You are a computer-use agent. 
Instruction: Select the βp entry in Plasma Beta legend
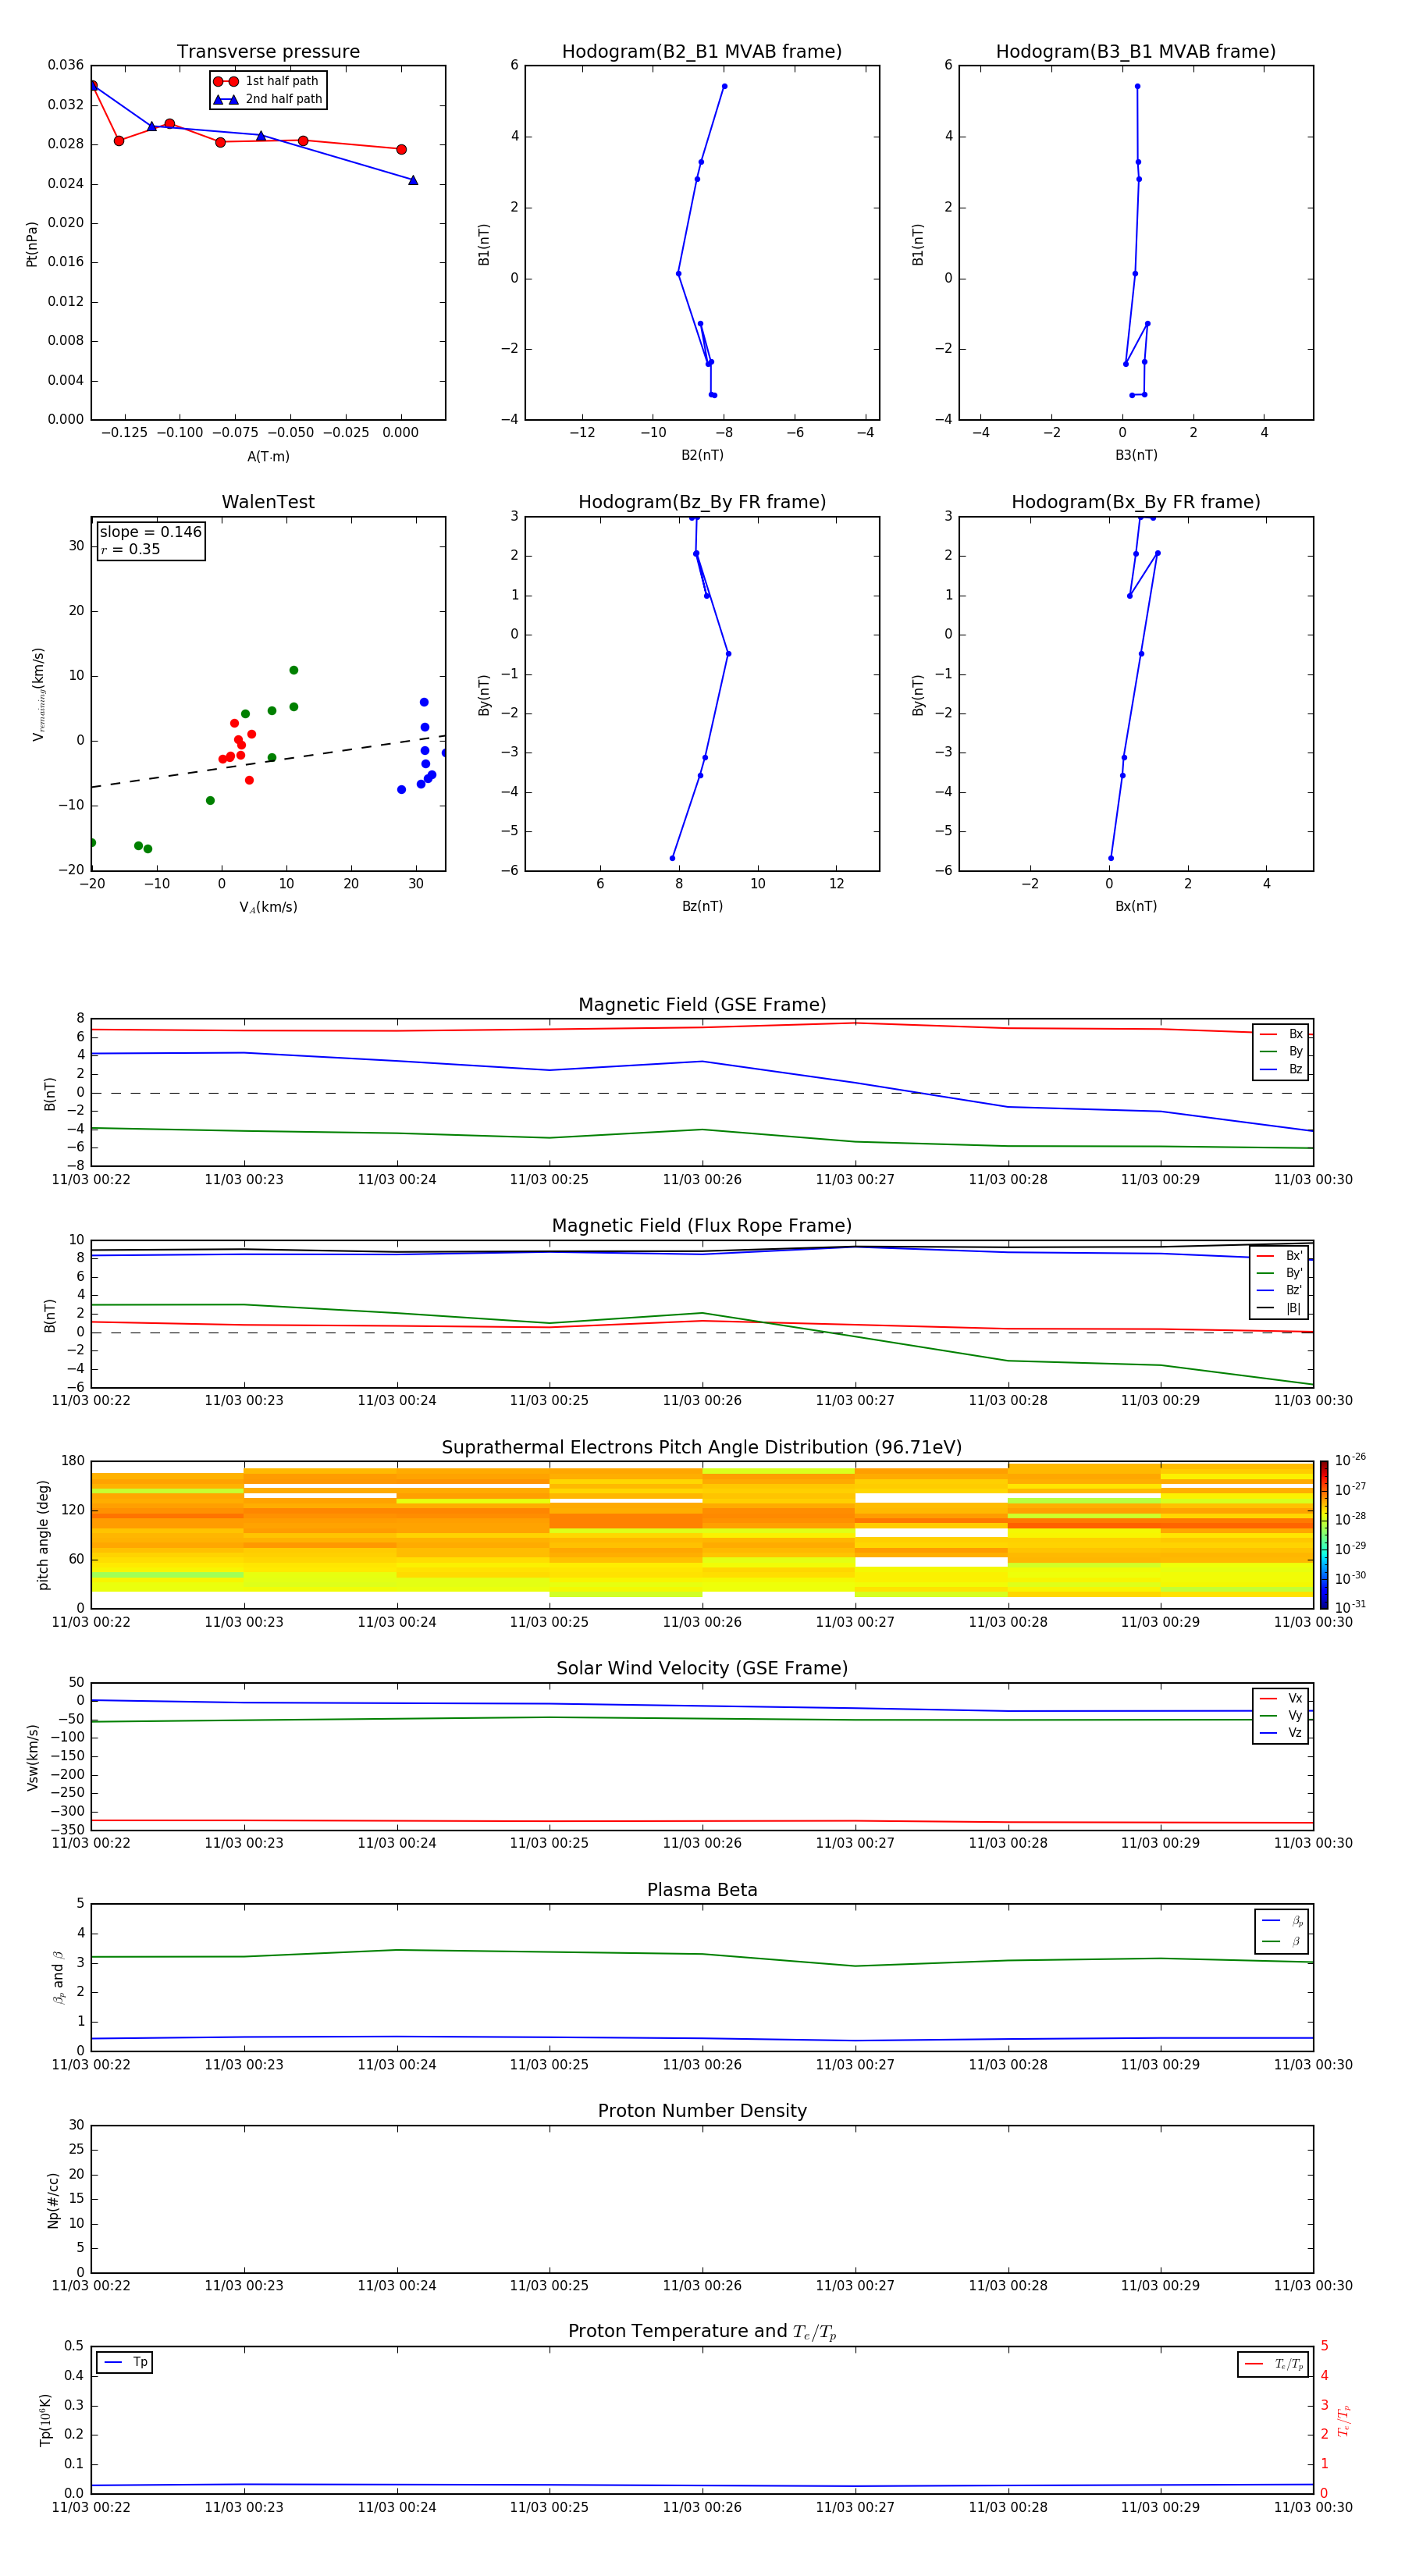coord(1282,1921)
